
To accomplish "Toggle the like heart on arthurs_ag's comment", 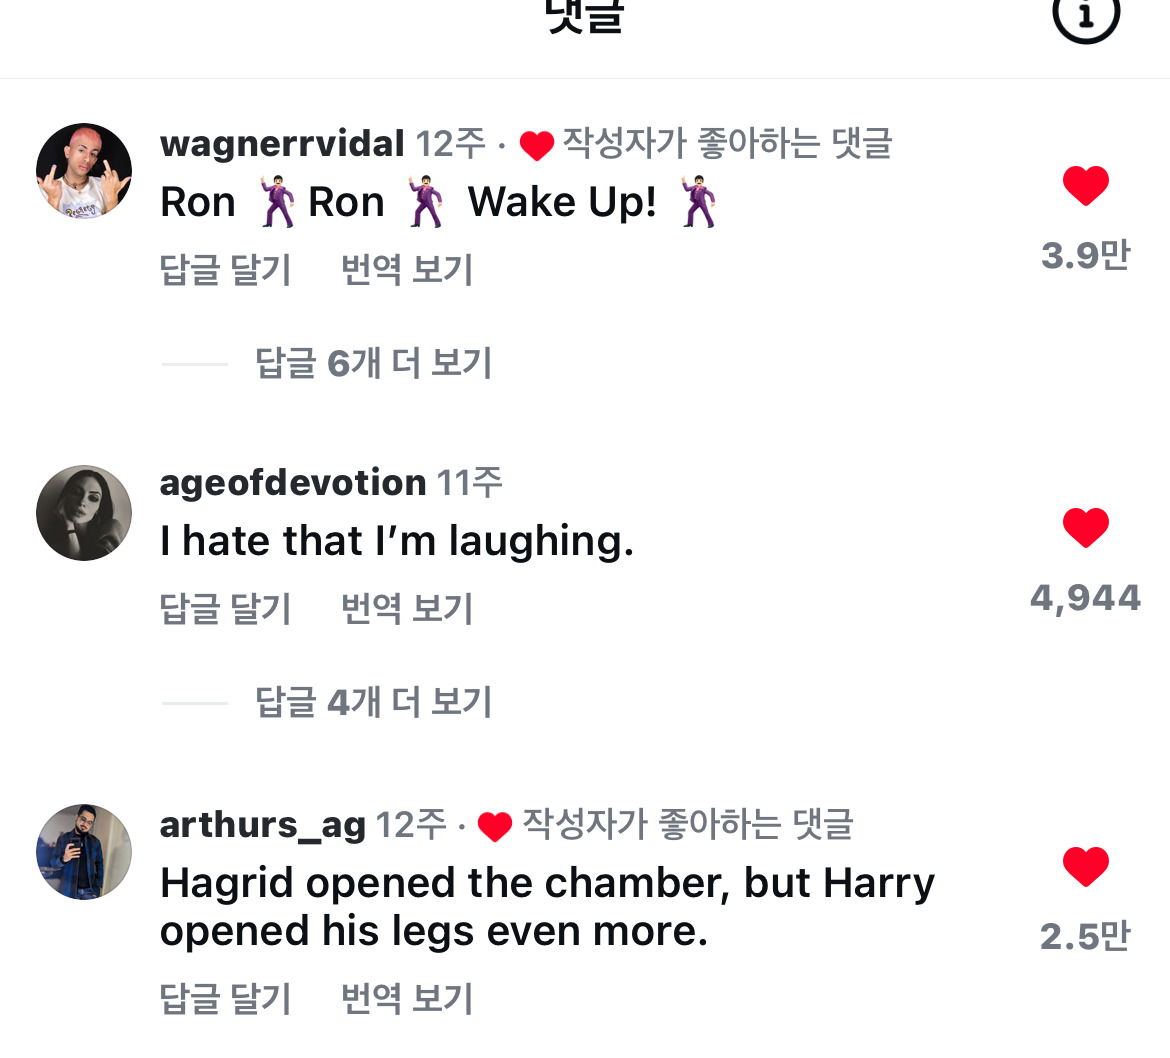I will pos(1085,867).
